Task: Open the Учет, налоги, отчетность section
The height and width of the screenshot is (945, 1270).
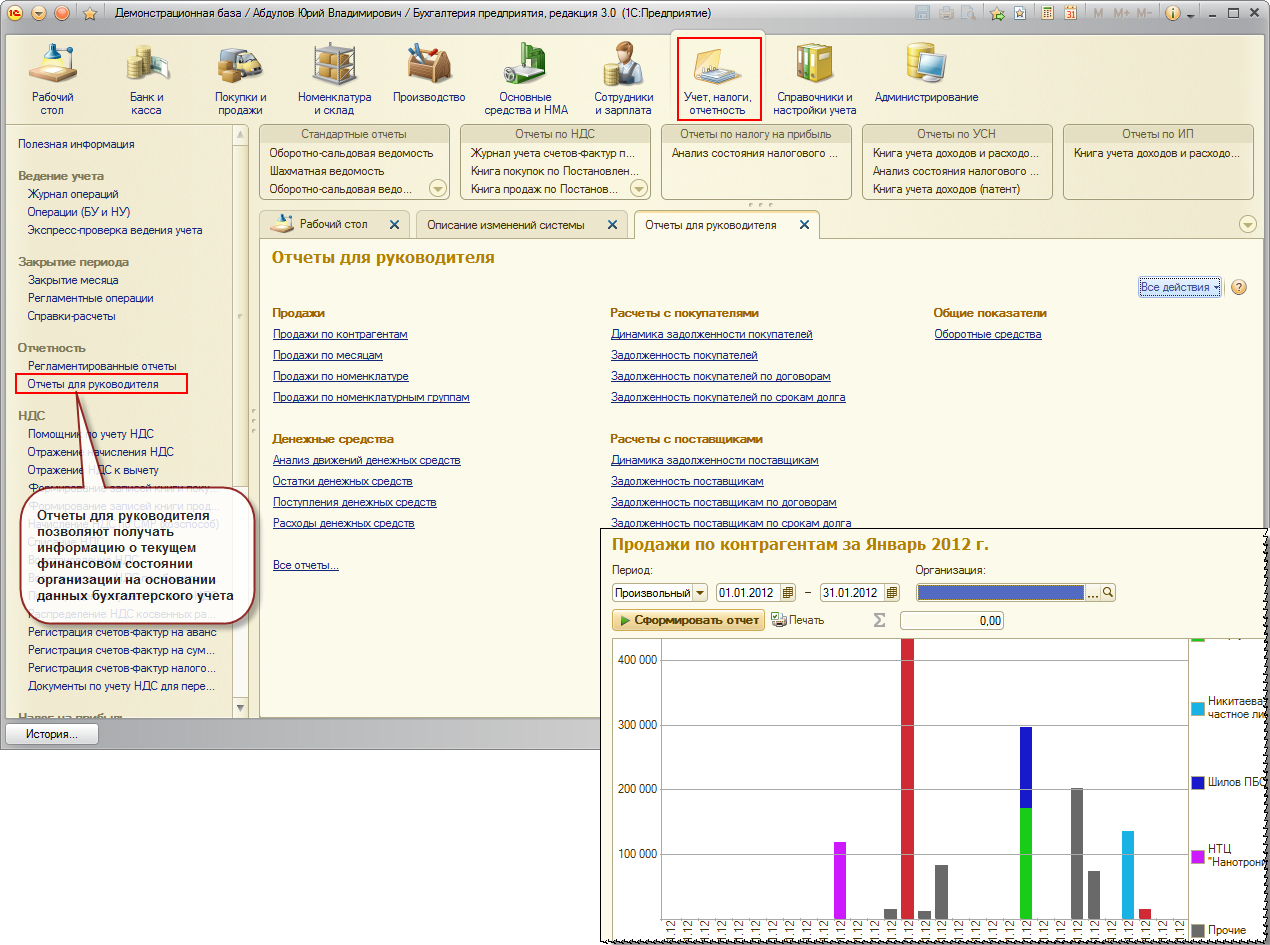Action: [x=718, y=78]
